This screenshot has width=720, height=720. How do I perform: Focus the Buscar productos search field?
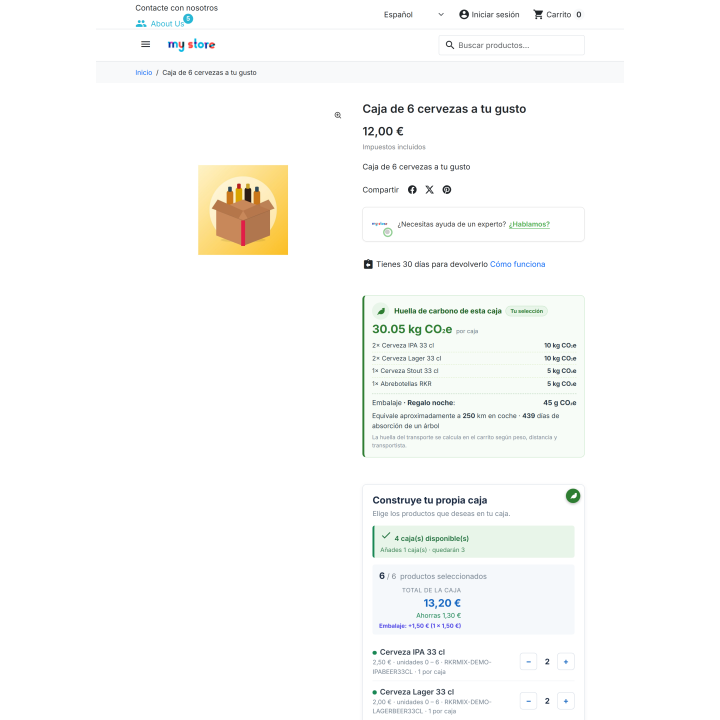[x=512, y=45]
